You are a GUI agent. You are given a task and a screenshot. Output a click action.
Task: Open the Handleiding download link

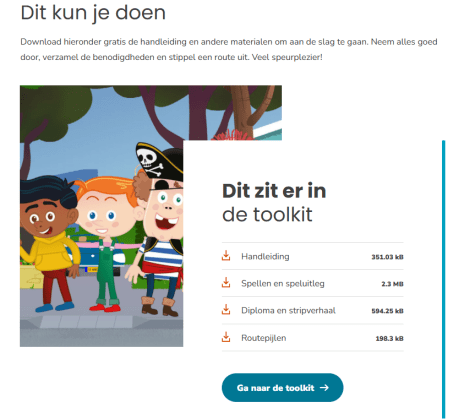tap(265, 256)
